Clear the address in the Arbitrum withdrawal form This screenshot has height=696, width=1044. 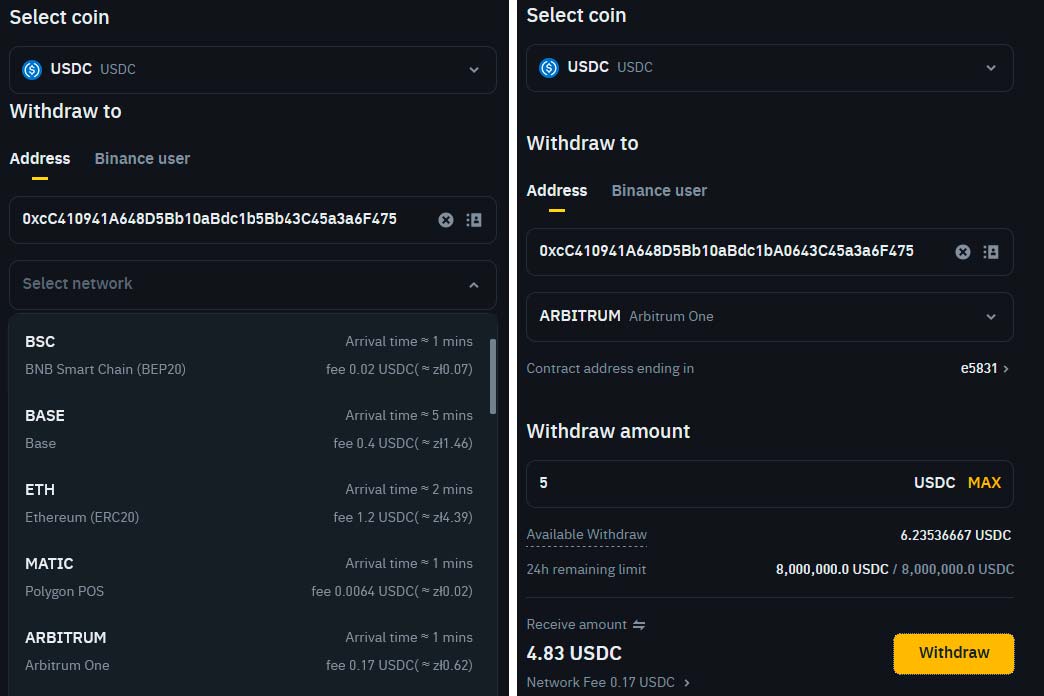[x=962, y=252]
